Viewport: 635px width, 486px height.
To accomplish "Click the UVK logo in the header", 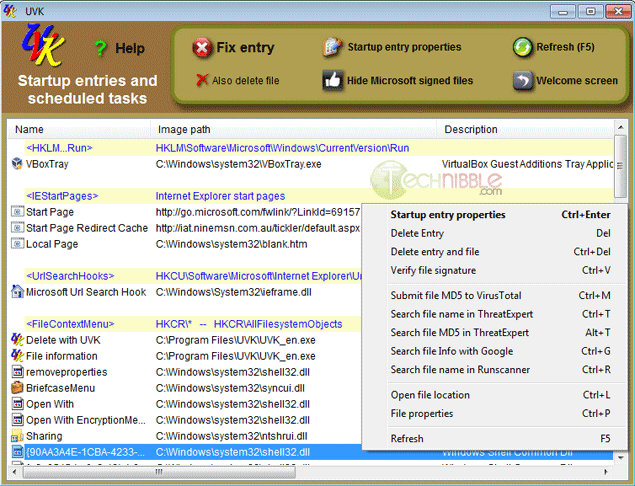I will click(43, 45).
